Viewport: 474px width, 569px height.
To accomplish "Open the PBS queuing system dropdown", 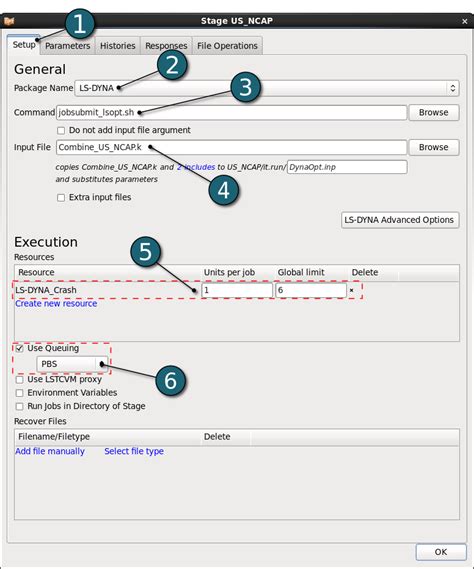I will (72, 364).
